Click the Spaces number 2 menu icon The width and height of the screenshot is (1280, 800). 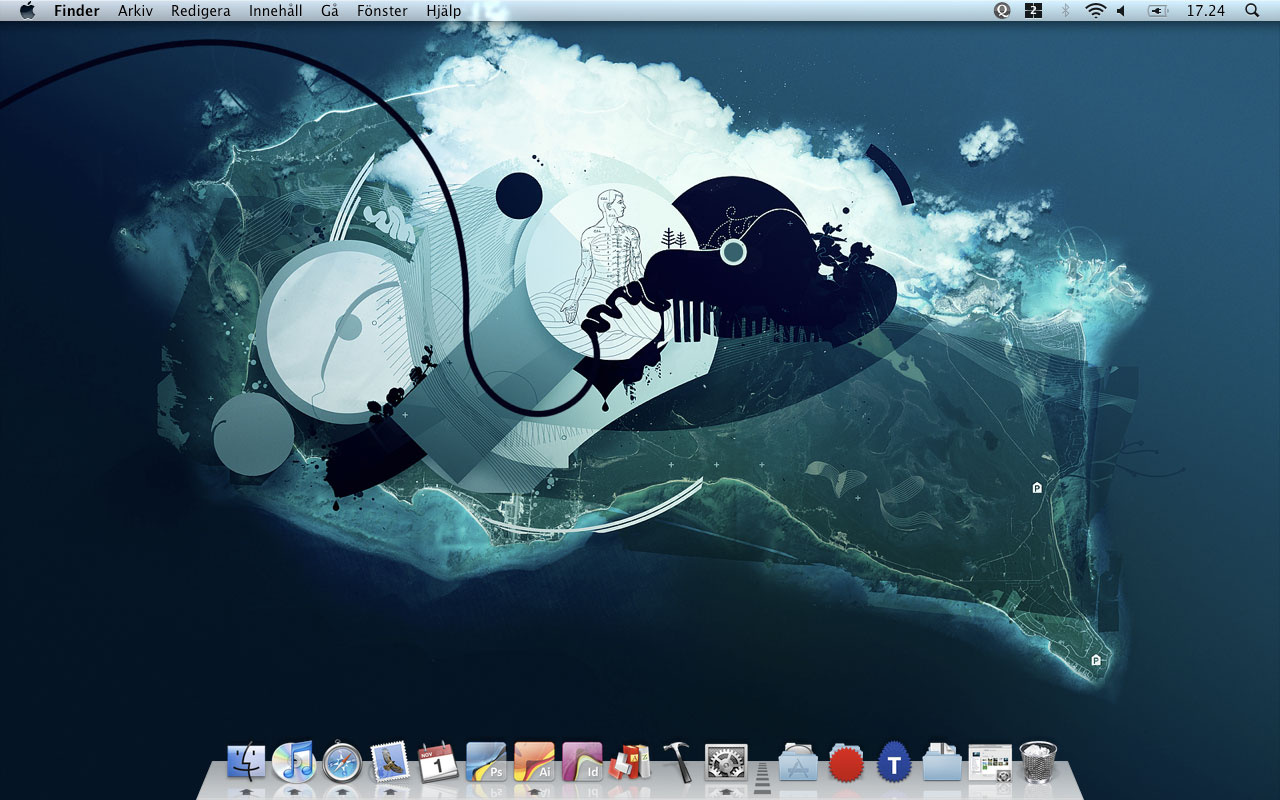coord(1033,11)
